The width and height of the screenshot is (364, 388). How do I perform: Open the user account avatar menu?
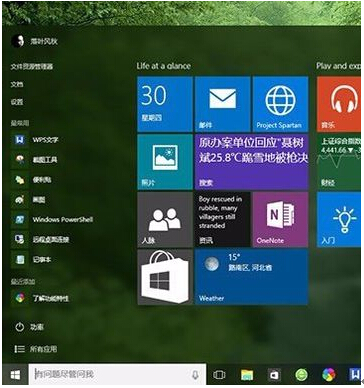pos(18,41)
